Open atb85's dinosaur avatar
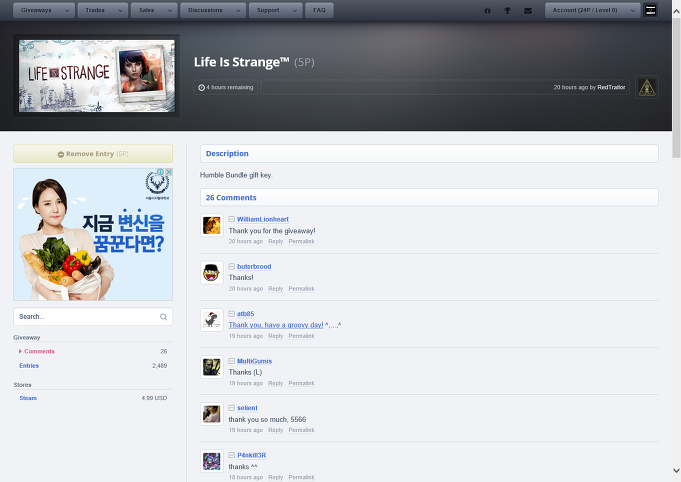681x482 pixels. tap(212, 320)
